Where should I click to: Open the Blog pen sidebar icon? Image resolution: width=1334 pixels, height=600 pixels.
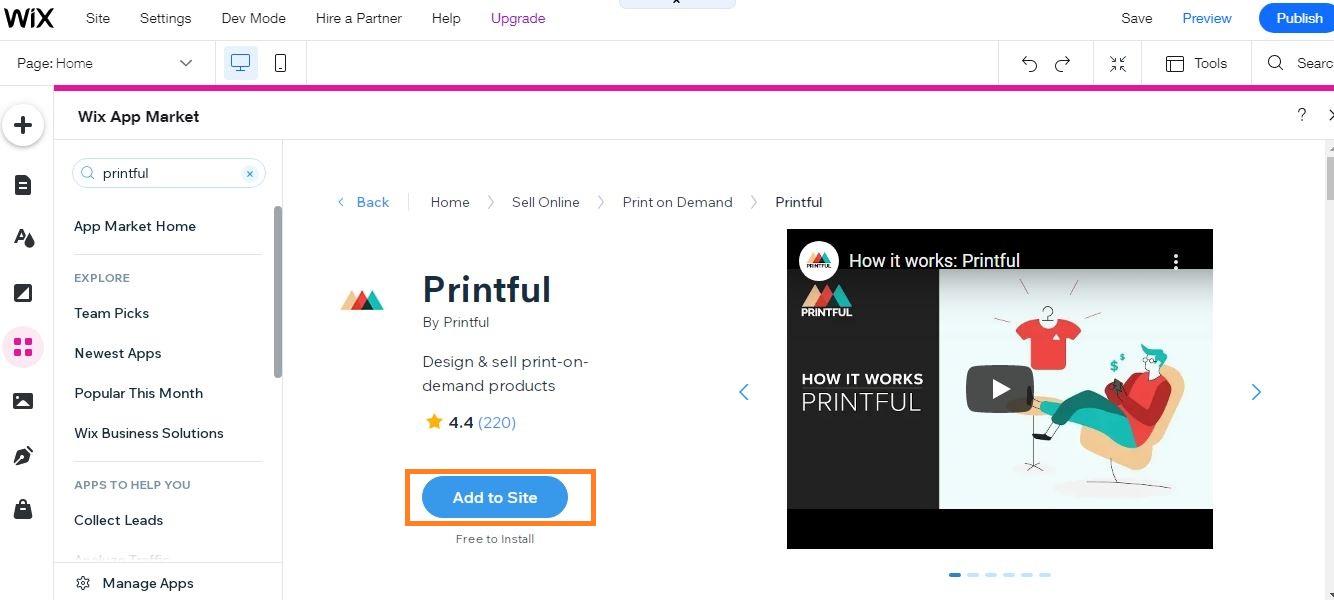pos(23,456)
